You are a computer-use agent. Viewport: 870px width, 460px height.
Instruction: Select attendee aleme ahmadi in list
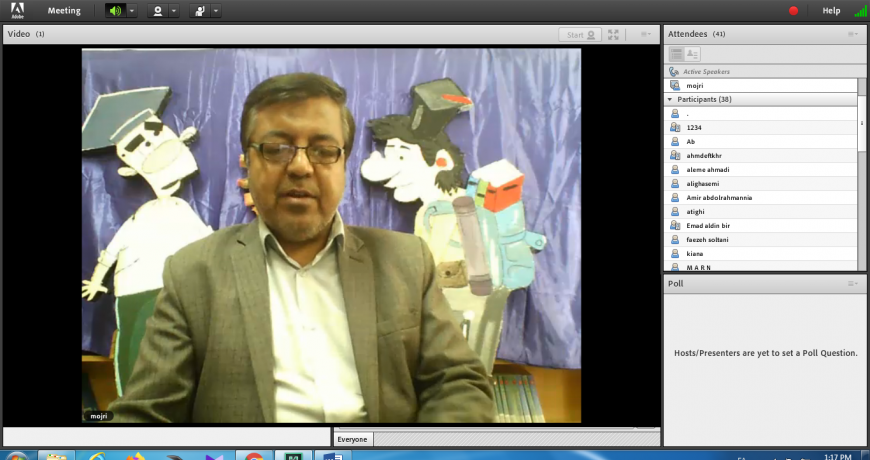click(708, 170)
